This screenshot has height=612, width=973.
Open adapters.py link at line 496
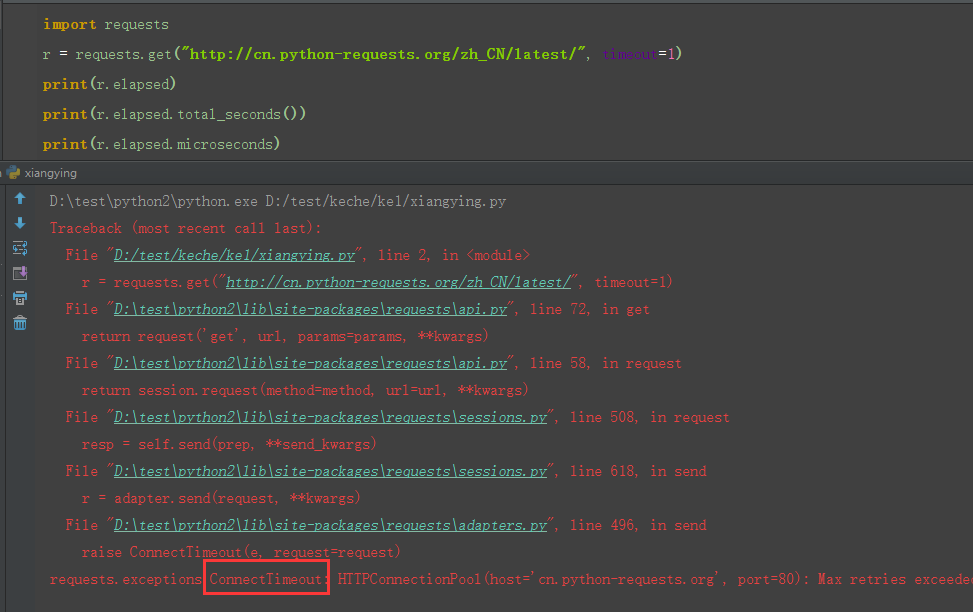pyautogui.click(x=331, y=525)
